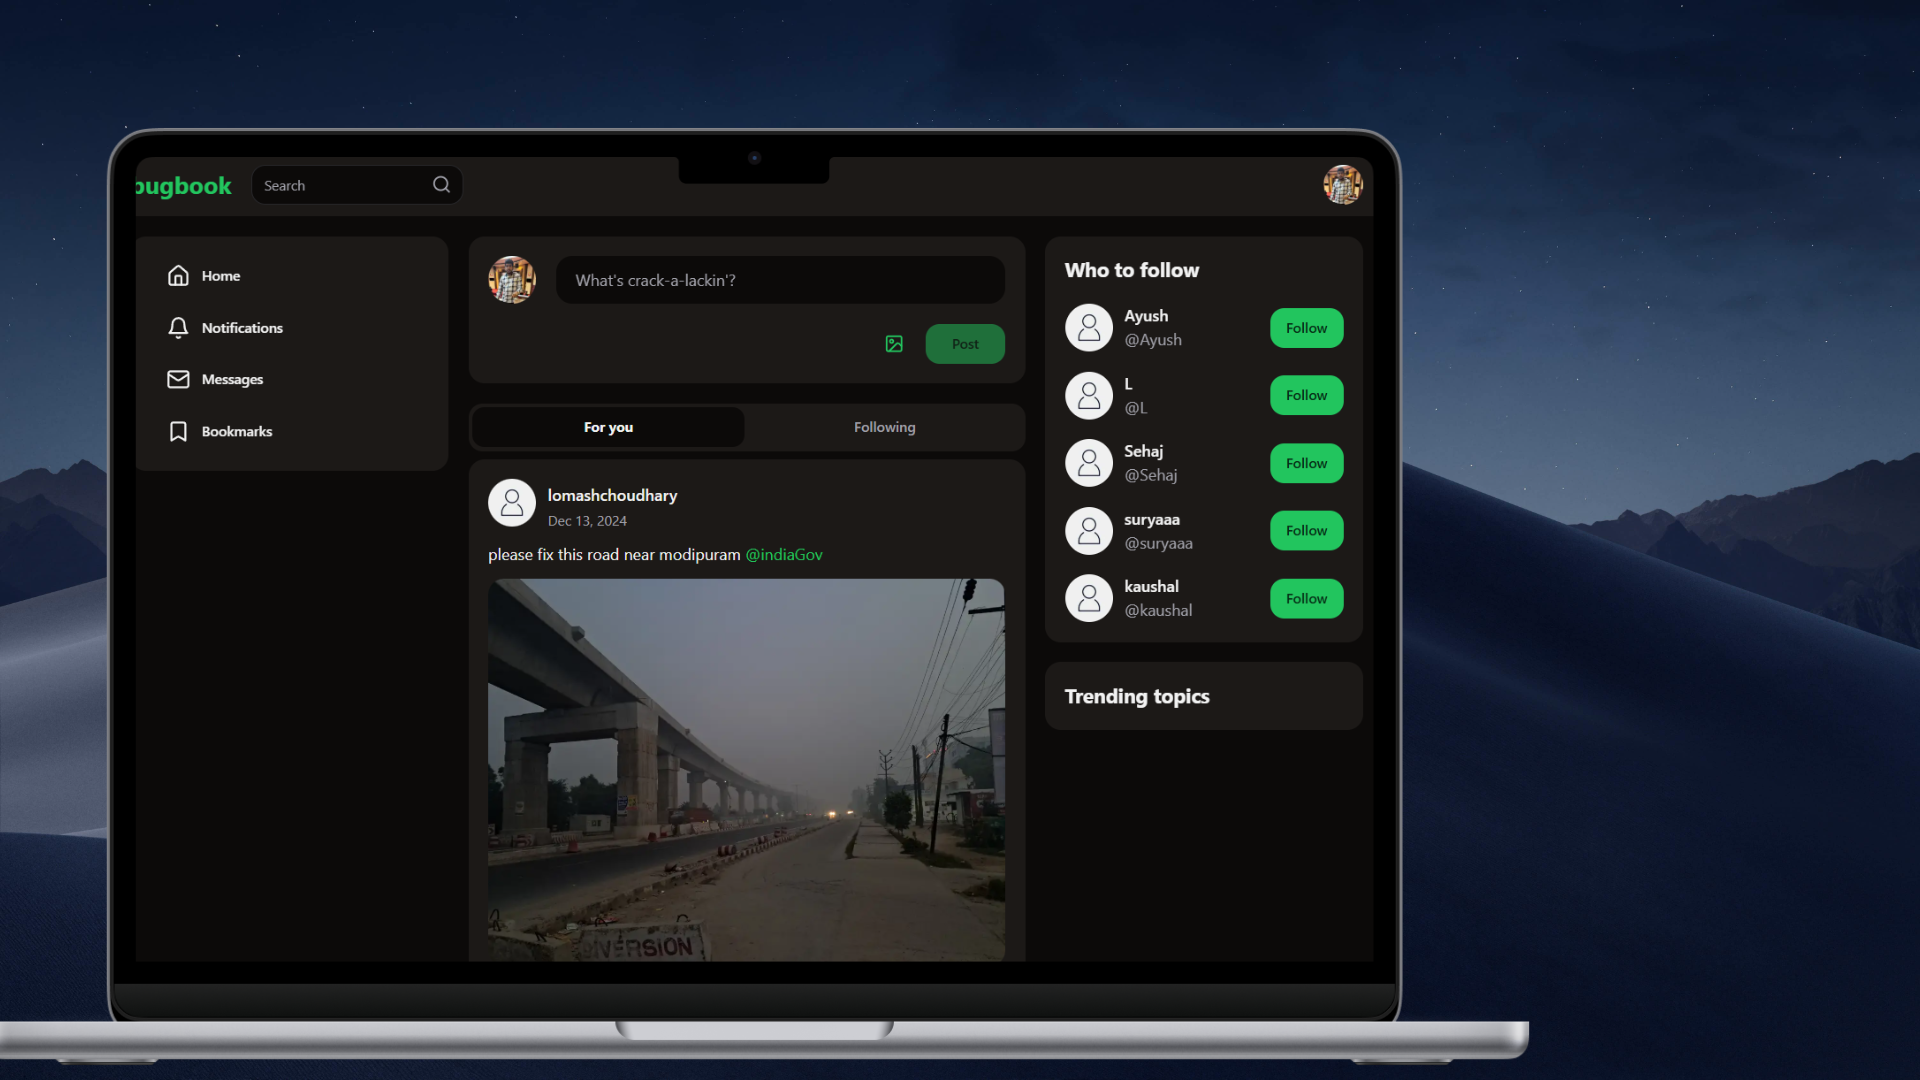
Task: Click the What's crack-a-lackin'? composer field
Action: 780,280
